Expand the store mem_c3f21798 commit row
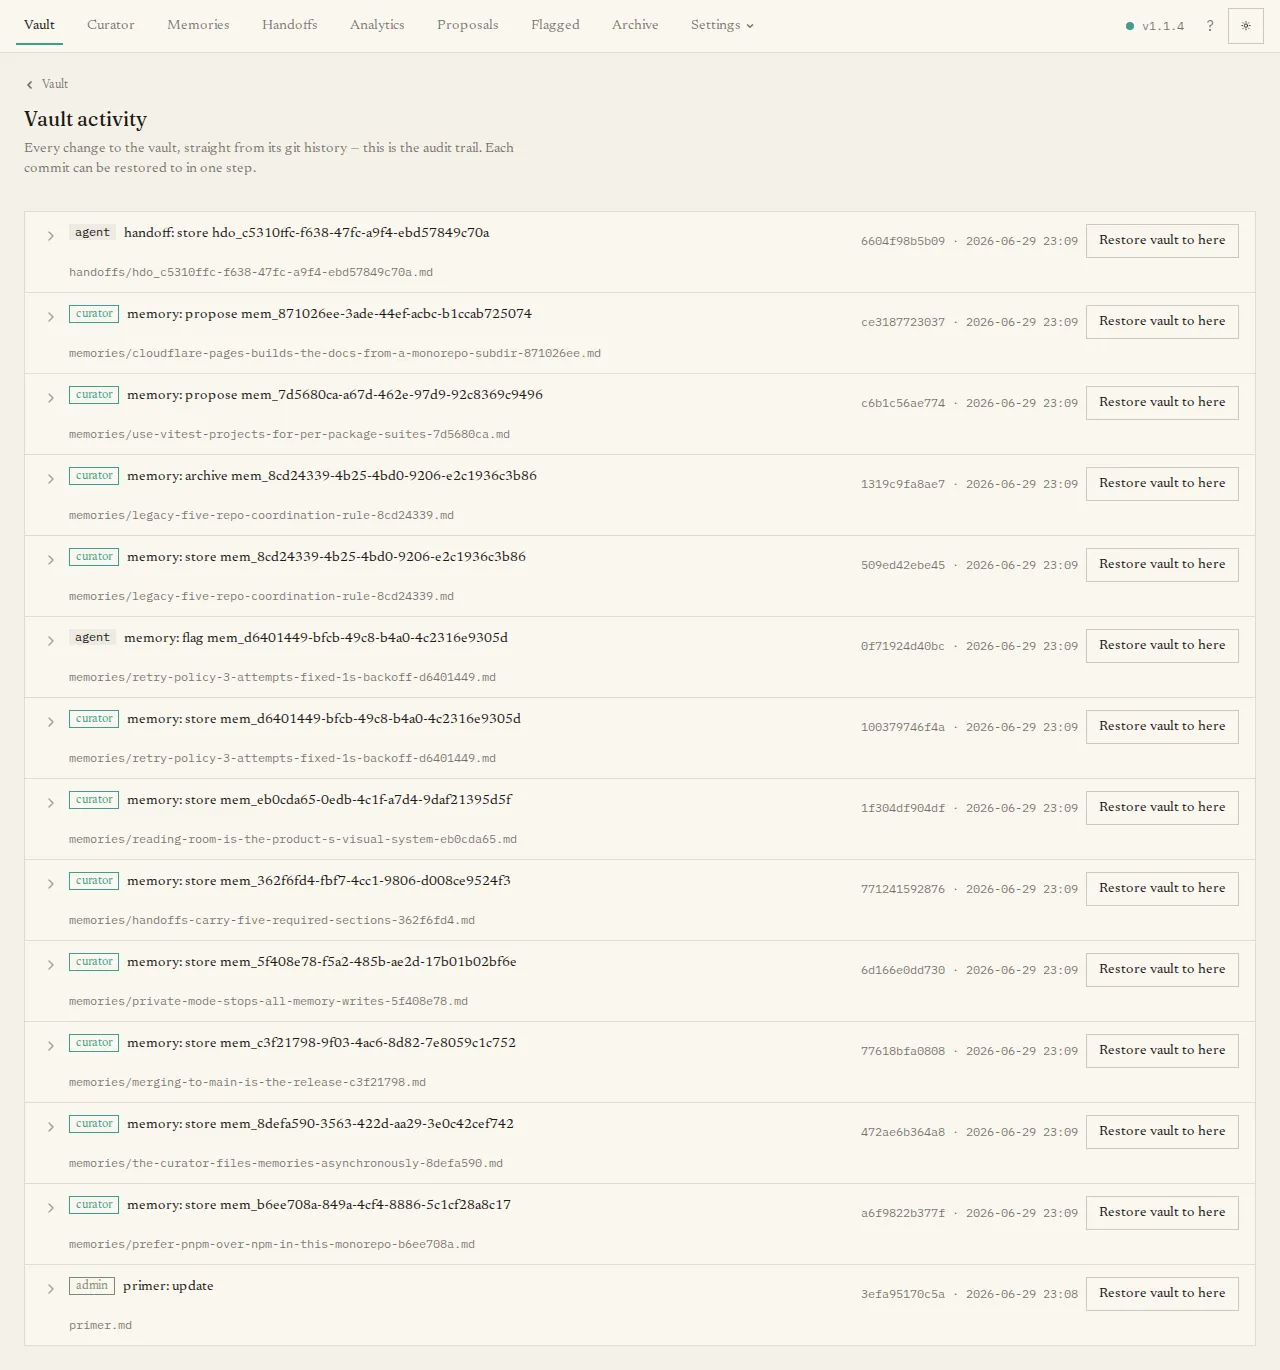Image resolution: width=1280 pixels, height=1370 pixels. pyautogui.click(x=50, y=1046)
